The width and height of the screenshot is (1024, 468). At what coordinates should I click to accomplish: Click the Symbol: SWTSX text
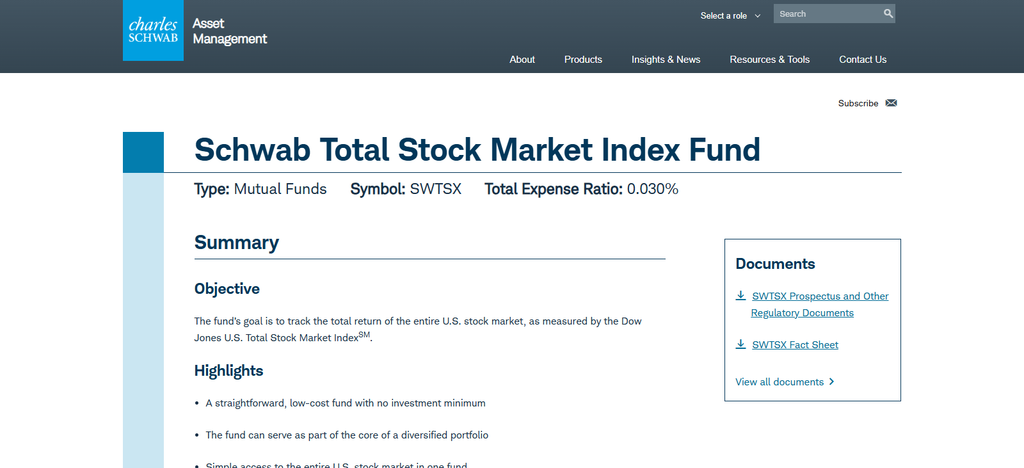(x=406, y=189)
